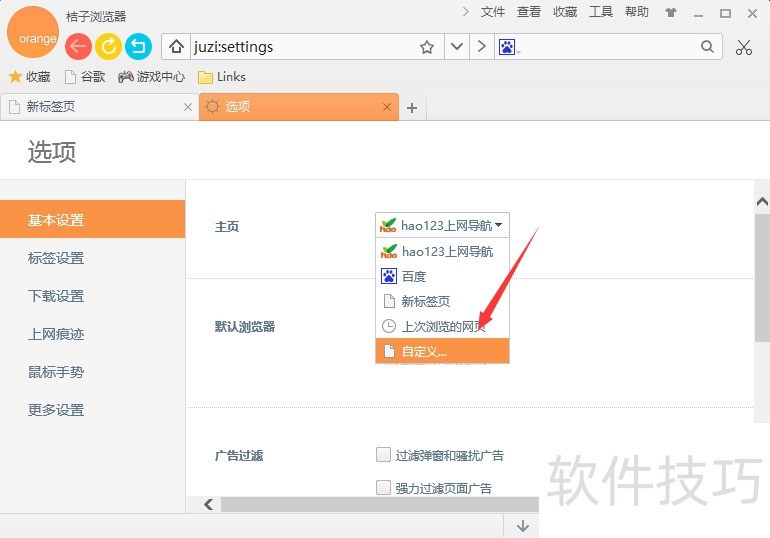This screenshot has width=770, height=538.
Task: Choose 百度 as homepage option
Action: [x=442, y=276]
